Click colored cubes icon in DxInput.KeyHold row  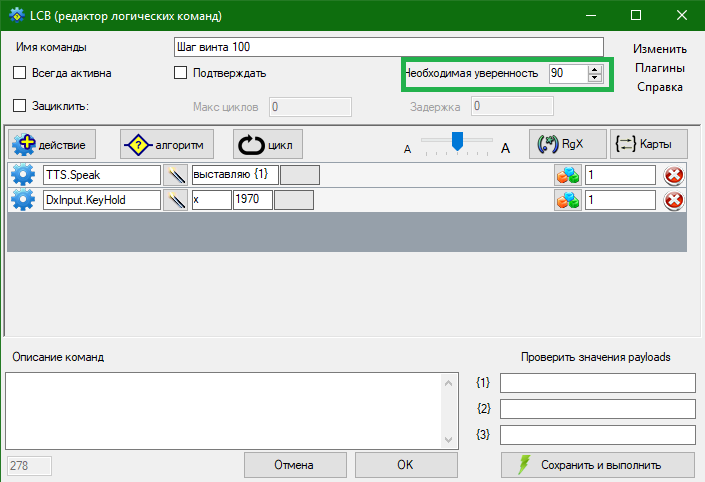coord(568,200)
